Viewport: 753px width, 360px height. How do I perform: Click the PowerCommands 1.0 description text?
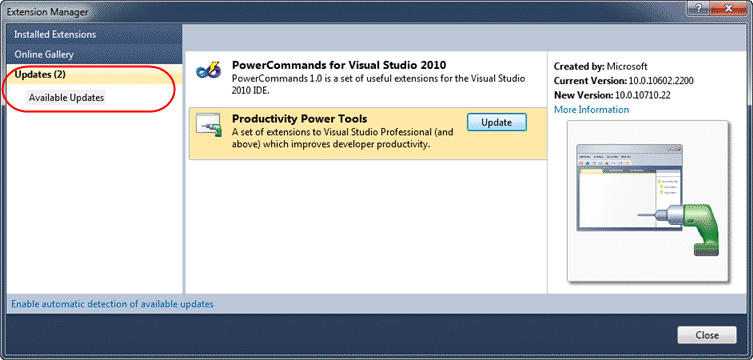pos(378,84)
